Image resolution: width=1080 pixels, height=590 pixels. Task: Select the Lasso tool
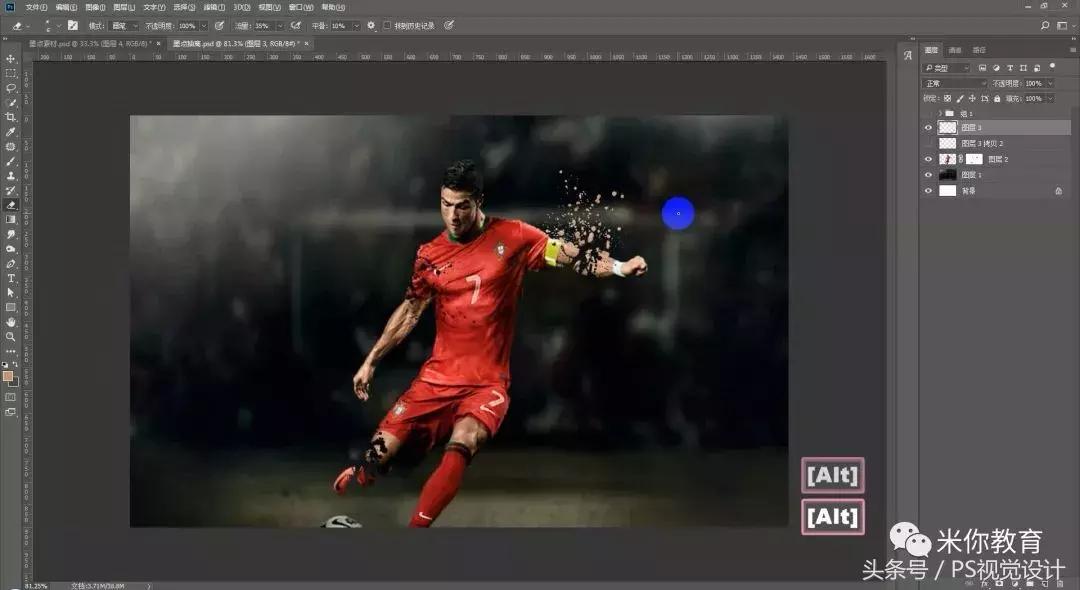pos(11,88)
